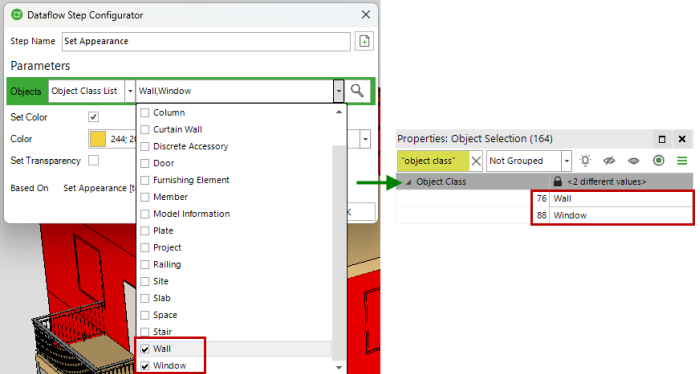
Task: Click the green Dataflow logo in the title bar
Action: tap(17, 15)
